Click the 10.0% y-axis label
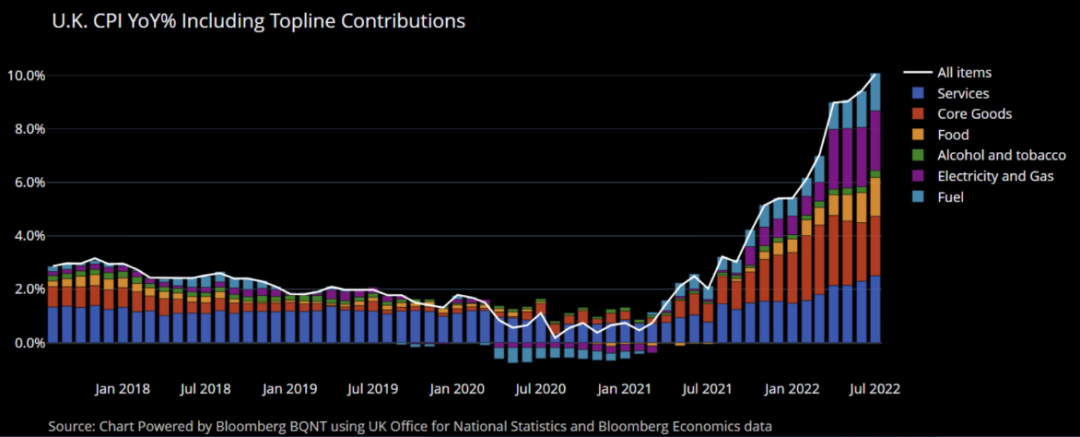The height and width of the screenshot is (437, 1080). 25,75
